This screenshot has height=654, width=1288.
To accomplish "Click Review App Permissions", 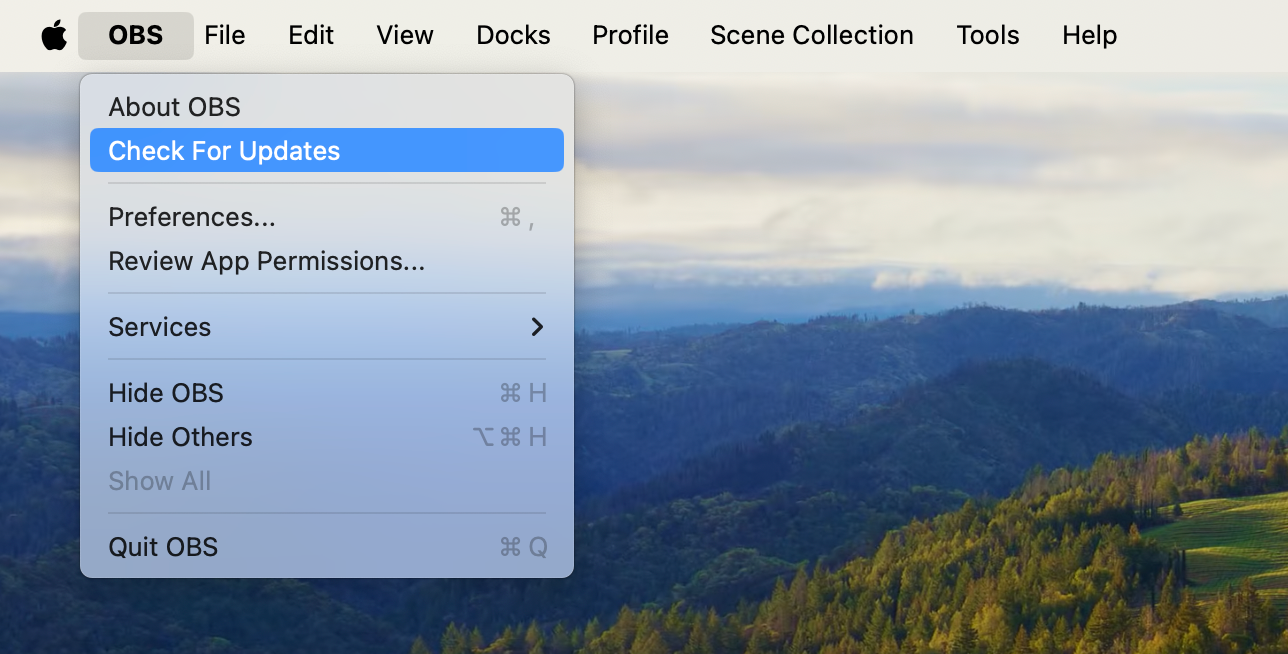I will pos(266,261).
